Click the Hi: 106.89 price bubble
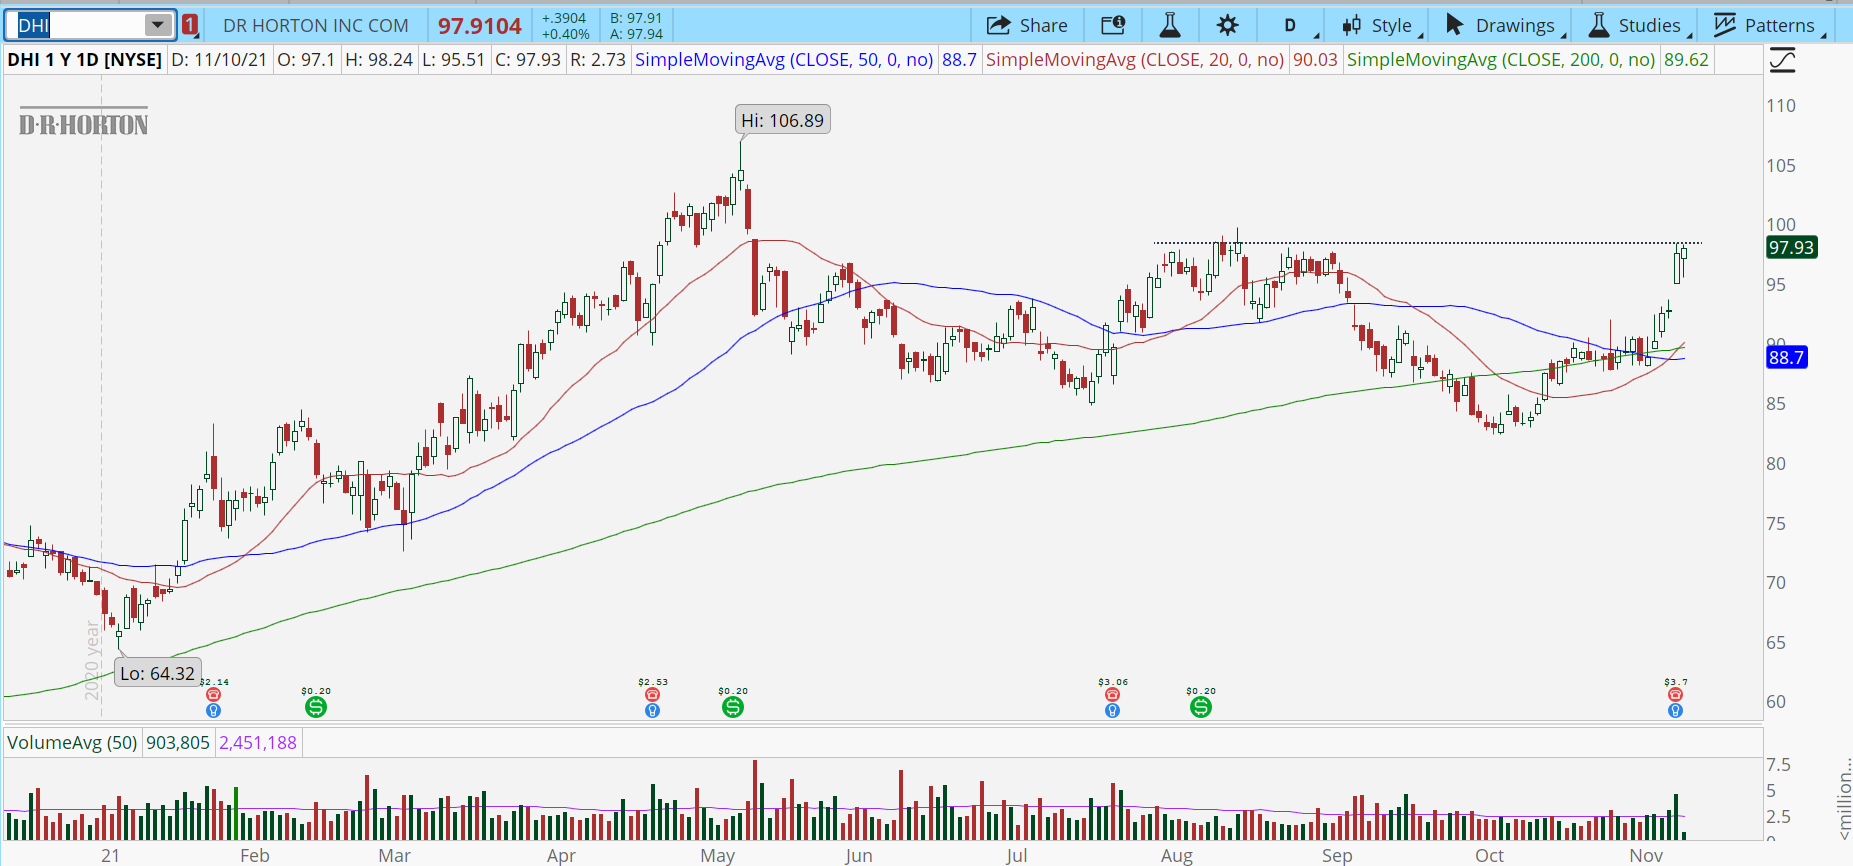 (783, 120)
